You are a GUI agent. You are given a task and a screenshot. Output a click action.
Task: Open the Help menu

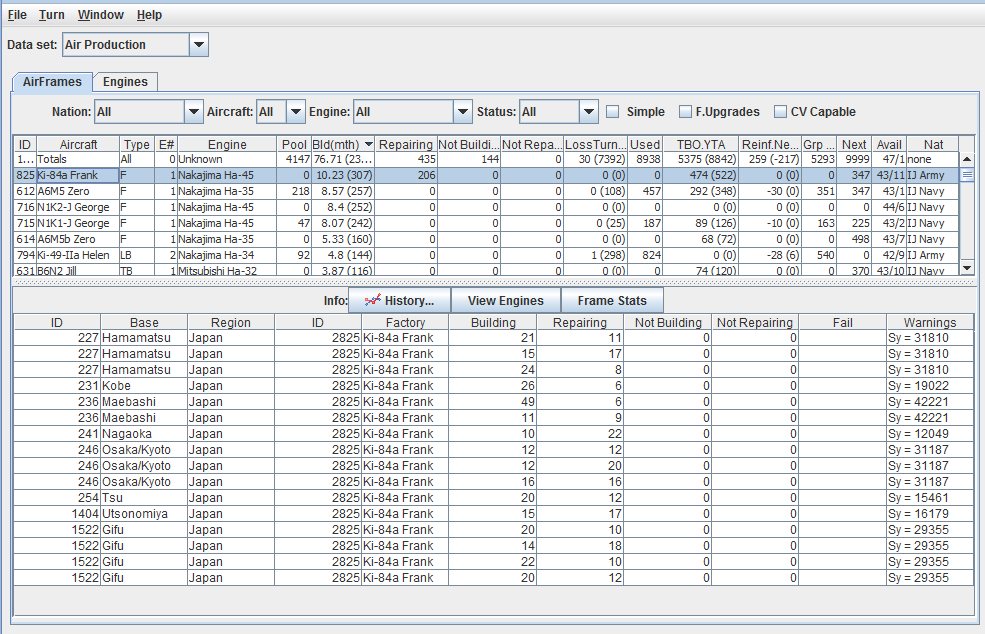click(x=150, y=14)
